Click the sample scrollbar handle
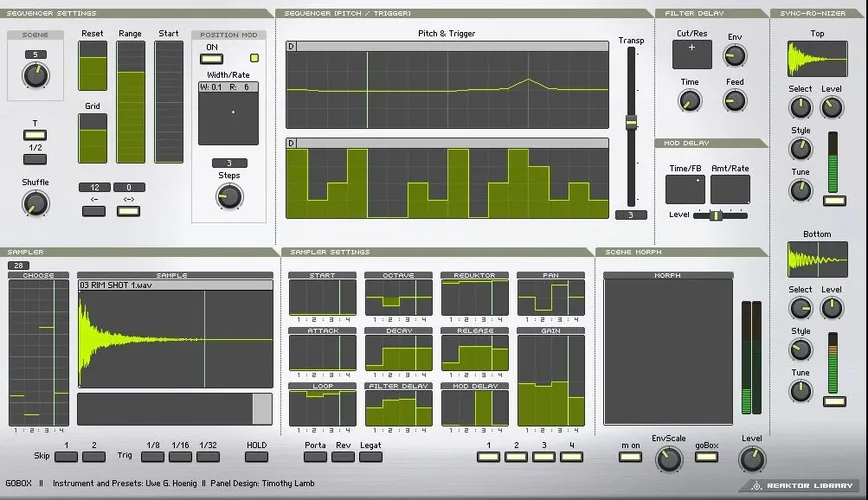 262,409
